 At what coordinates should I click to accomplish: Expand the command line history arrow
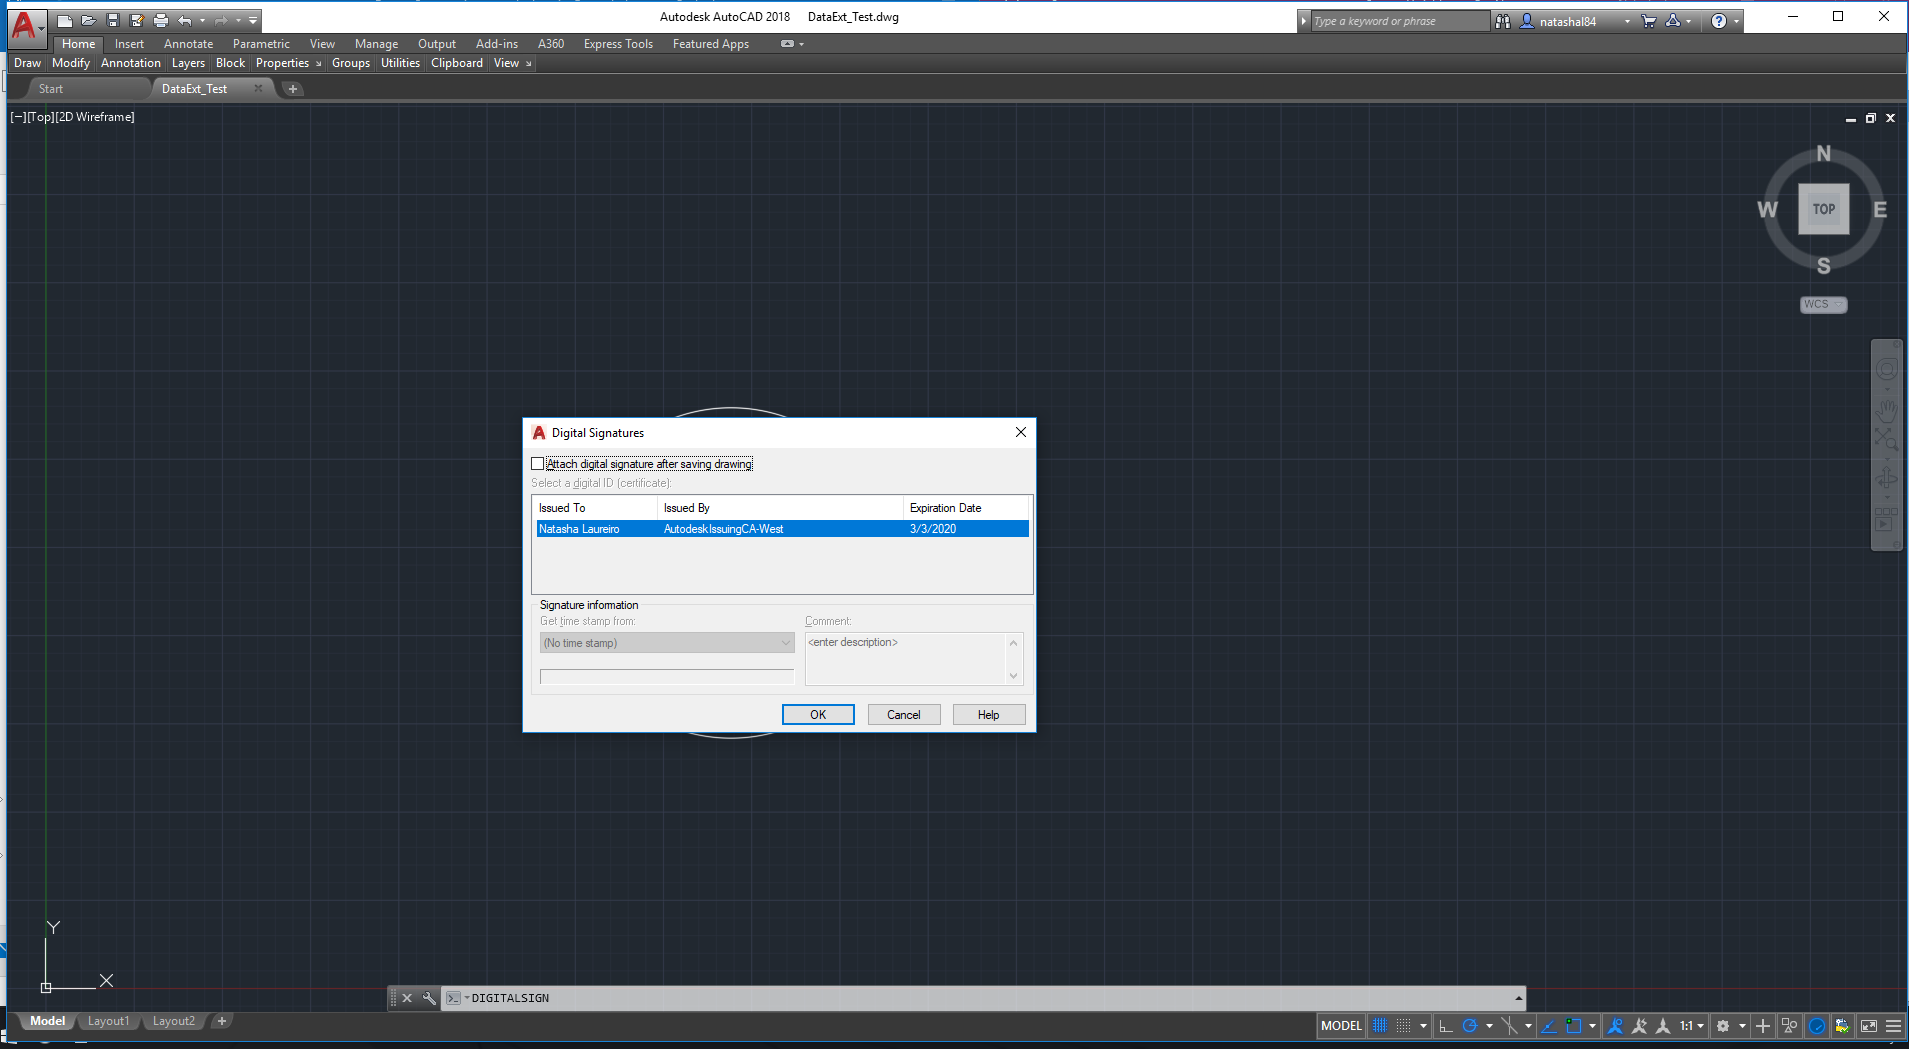[1518, 998]
